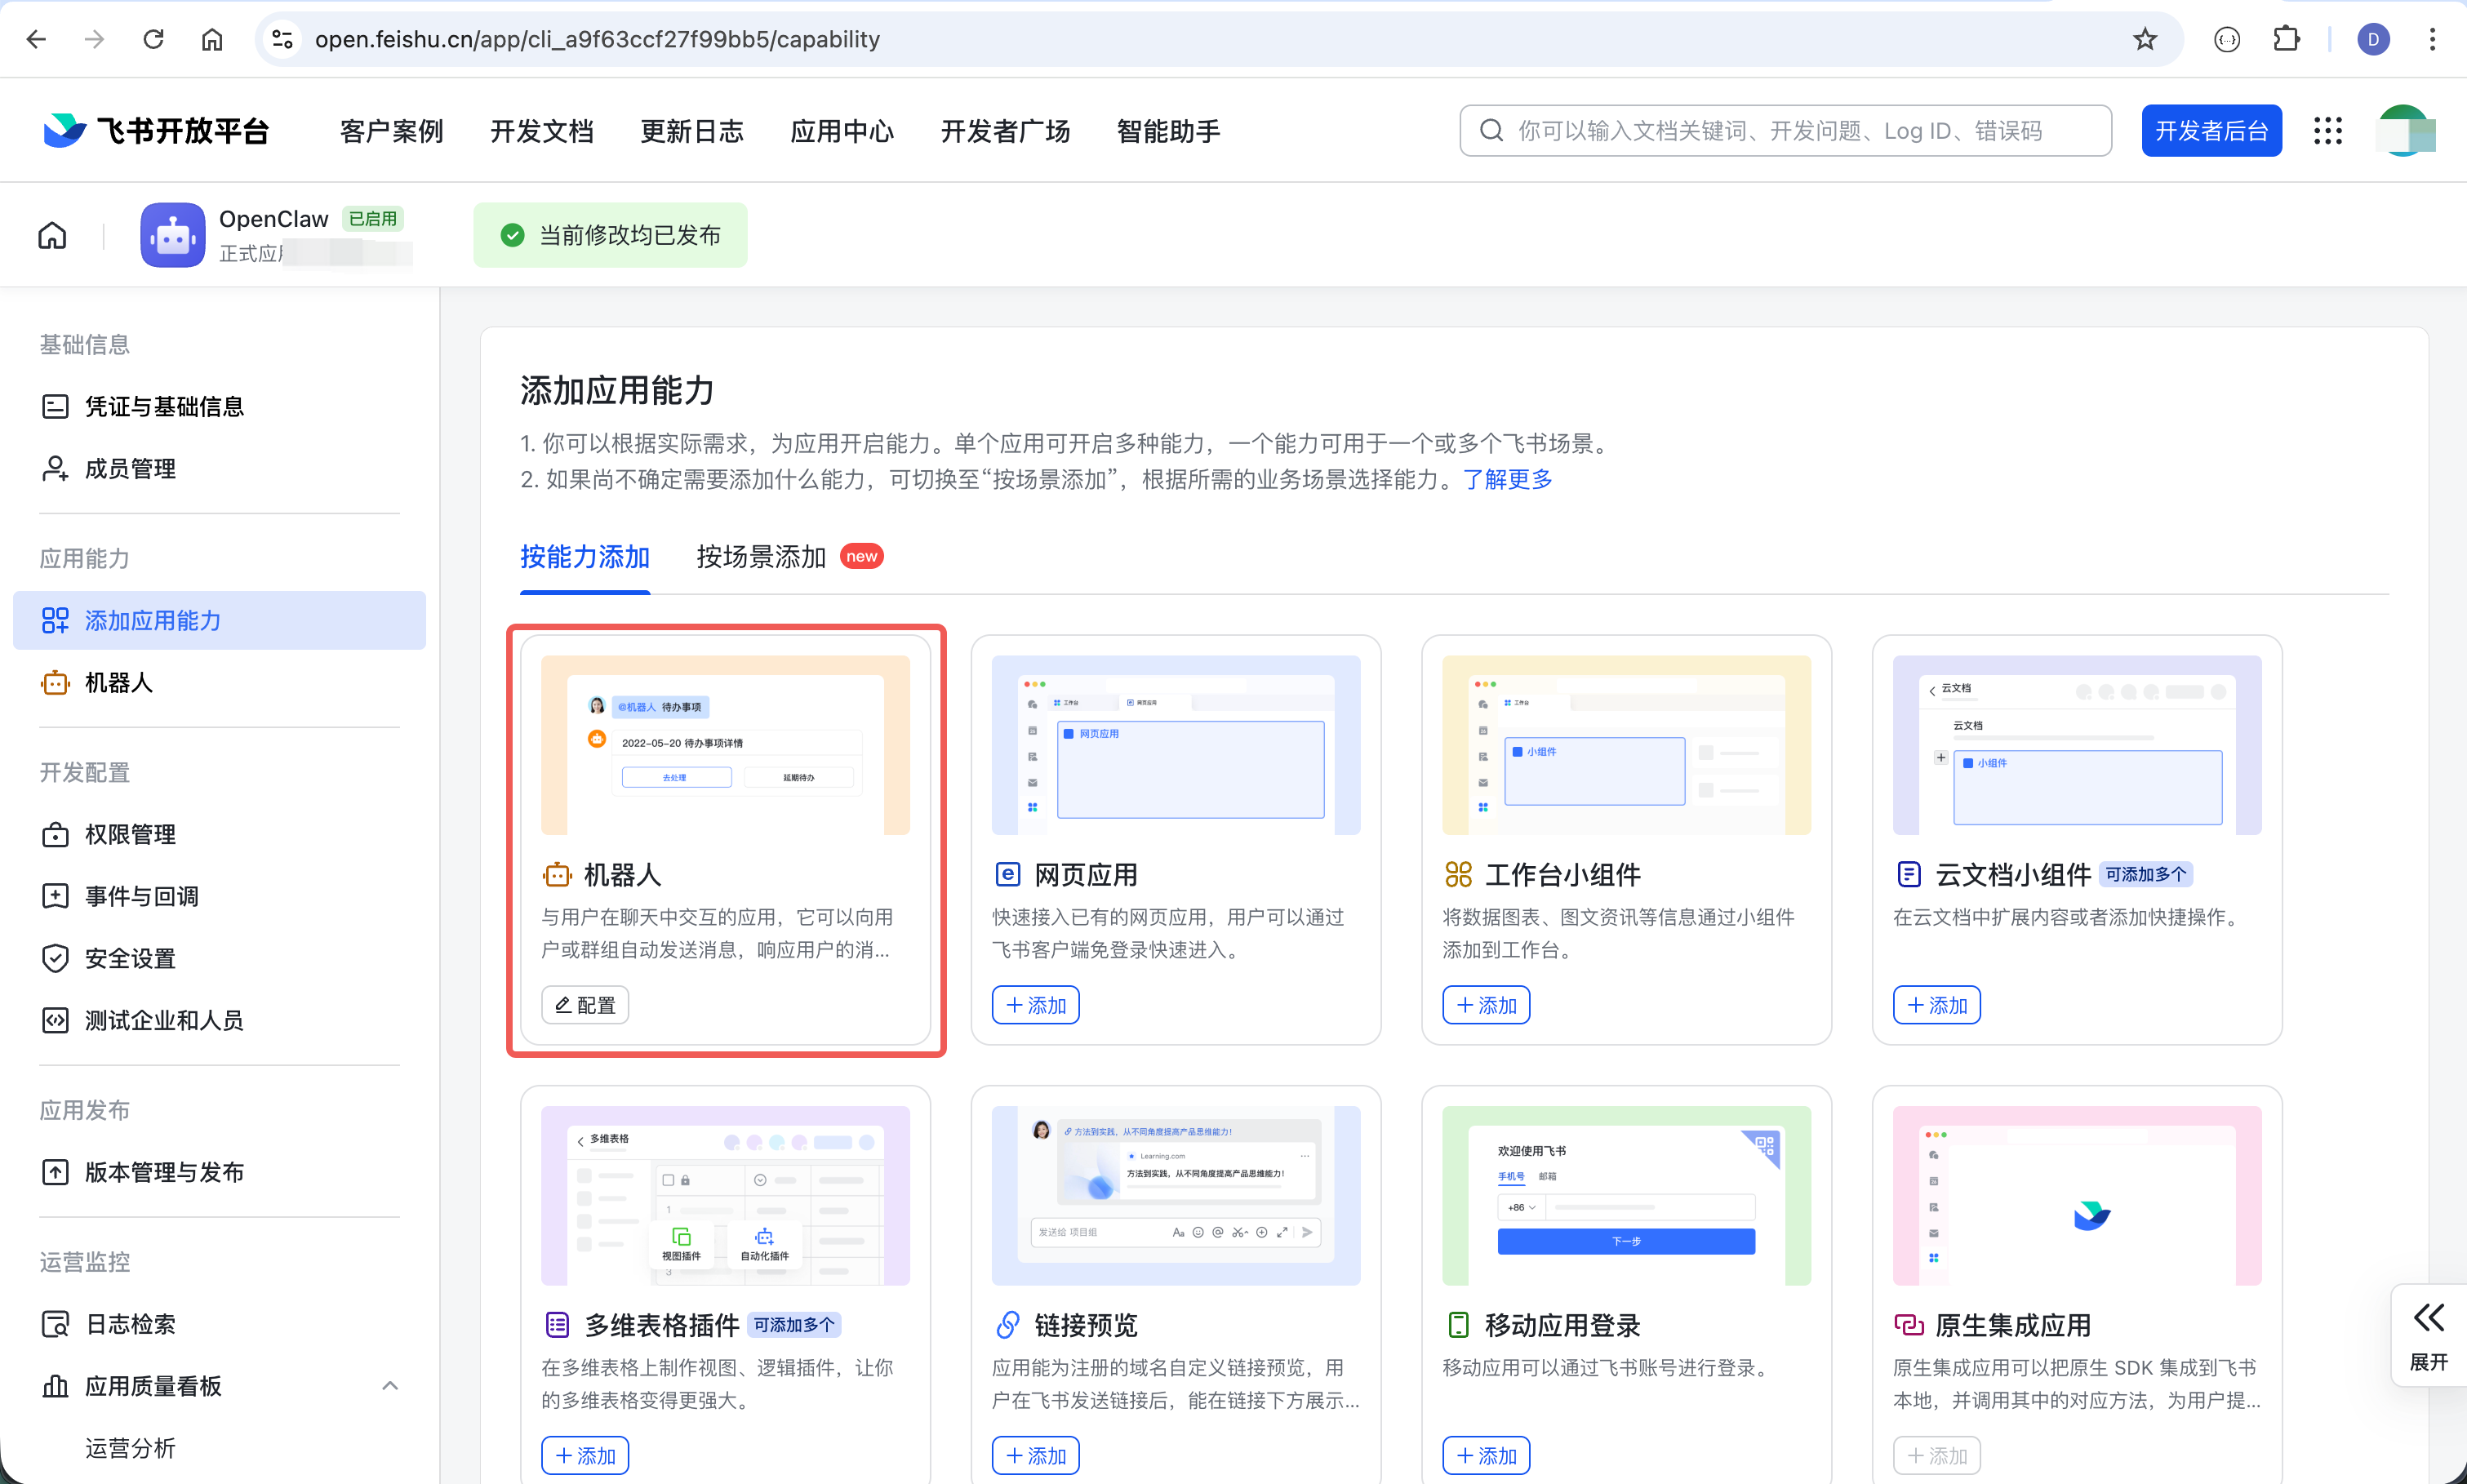Click the 工作台小组件 preview thumbnail
Screen dimensions: 2467x1484
(x=1626, y=745)
